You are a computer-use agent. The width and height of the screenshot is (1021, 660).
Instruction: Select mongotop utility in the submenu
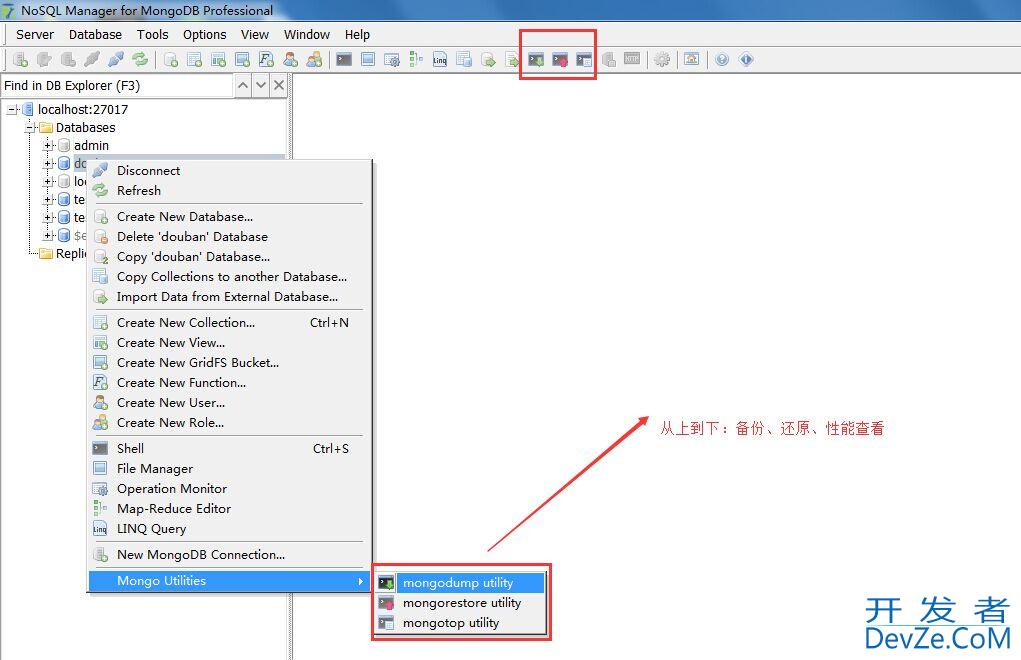click(x=460, y=624)
